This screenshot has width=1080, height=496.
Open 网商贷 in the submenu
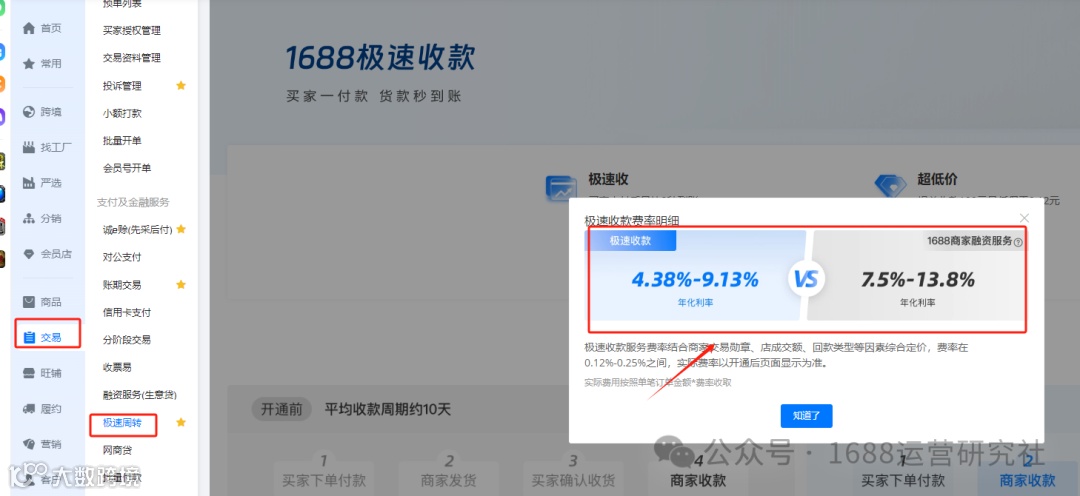[118, 450]
